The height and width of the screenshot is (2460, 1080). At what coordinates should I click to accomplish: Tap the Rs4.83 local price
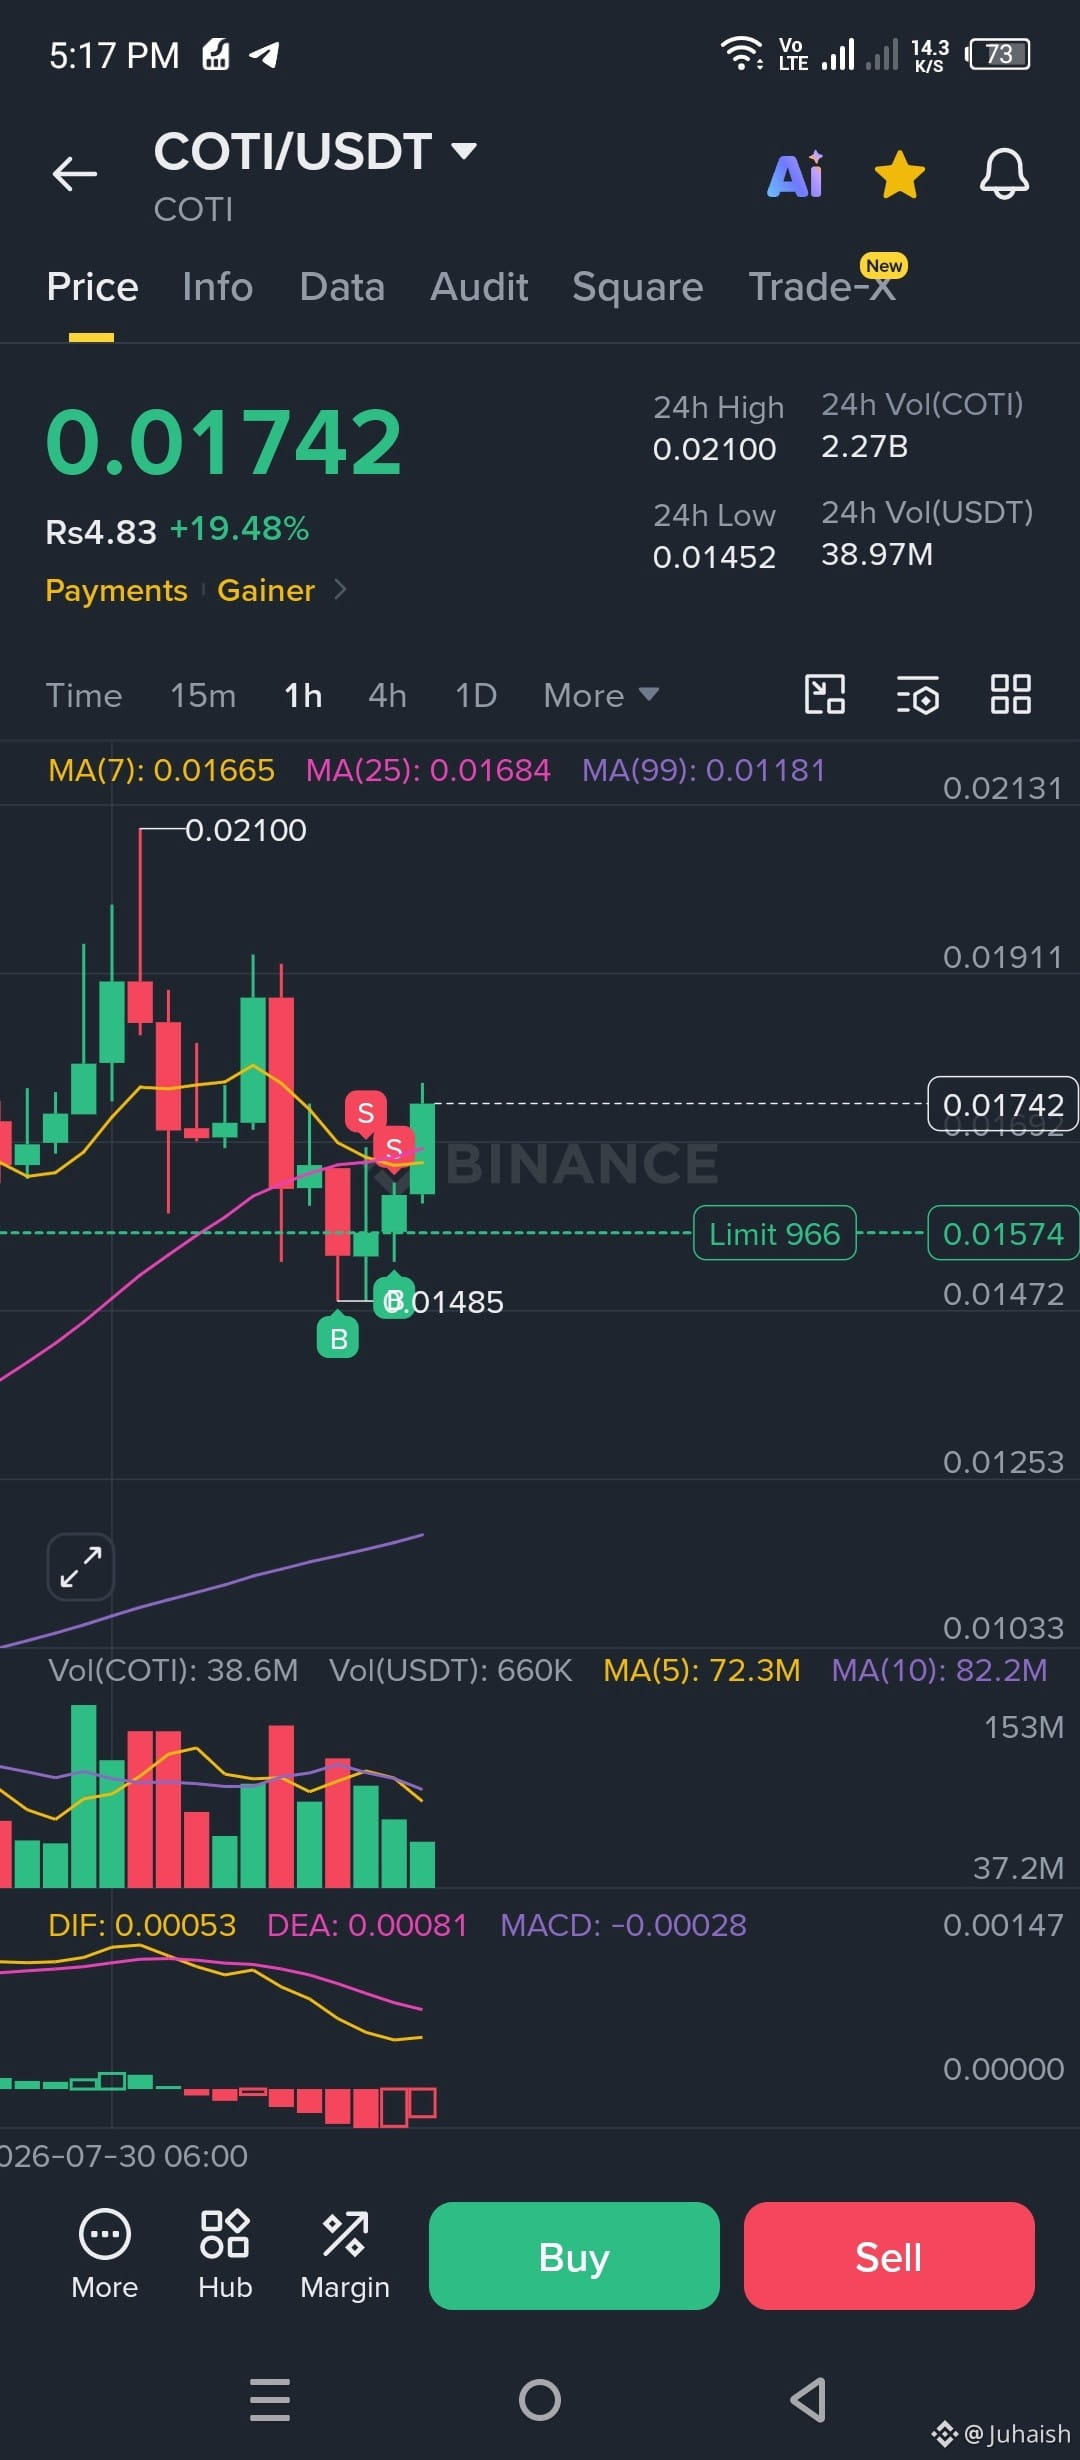coord(101,531)
